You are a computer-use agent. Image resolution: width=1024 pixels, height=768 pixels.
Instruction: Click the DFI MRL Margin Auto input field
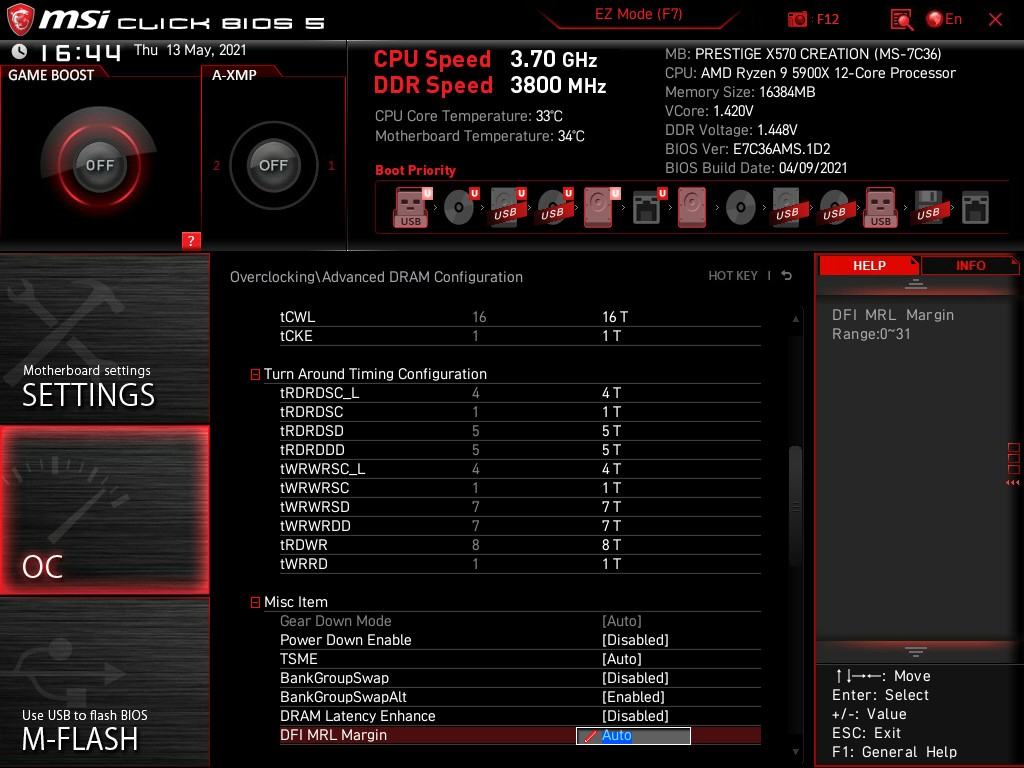(633, 735)
